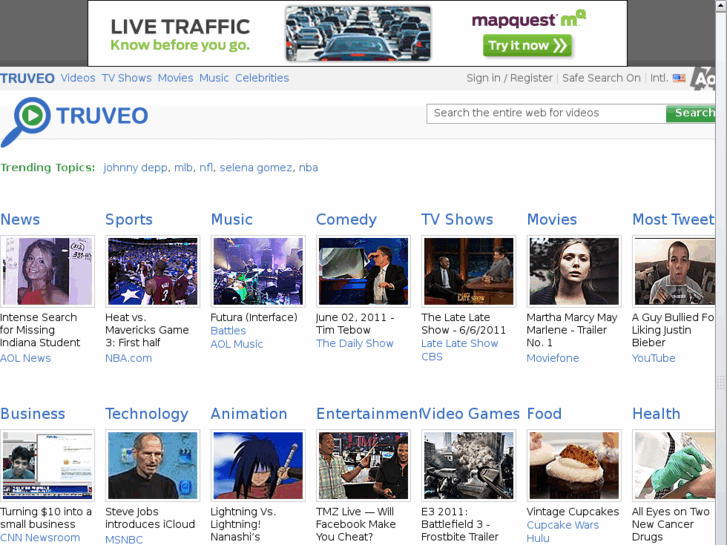Click the Cupcake Wars link
727x545 pixels.
coord(563,525)
